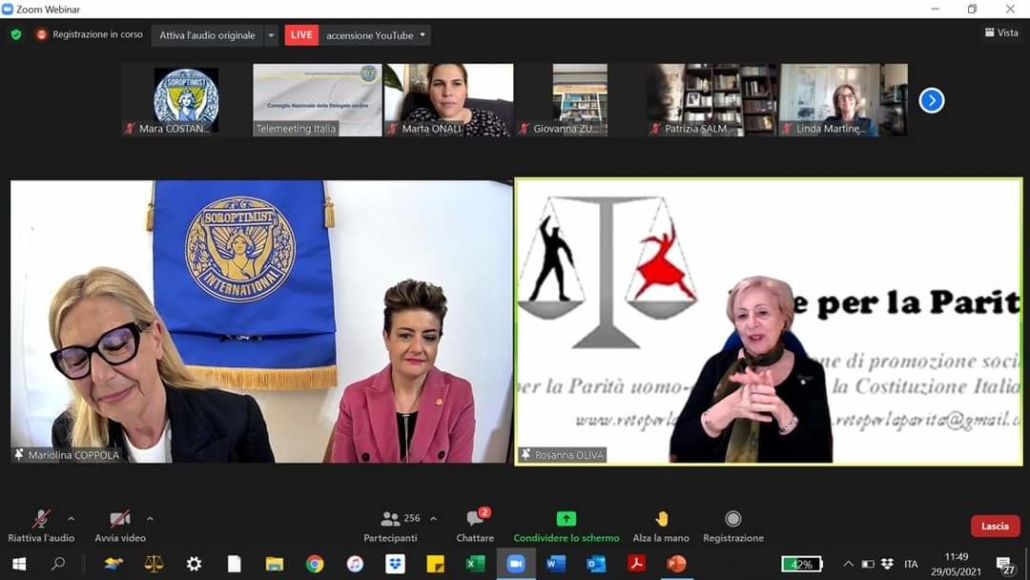Toggle camera with Avvia video
The height and width of the screenshot is (580, 1030).
(120, 526)
